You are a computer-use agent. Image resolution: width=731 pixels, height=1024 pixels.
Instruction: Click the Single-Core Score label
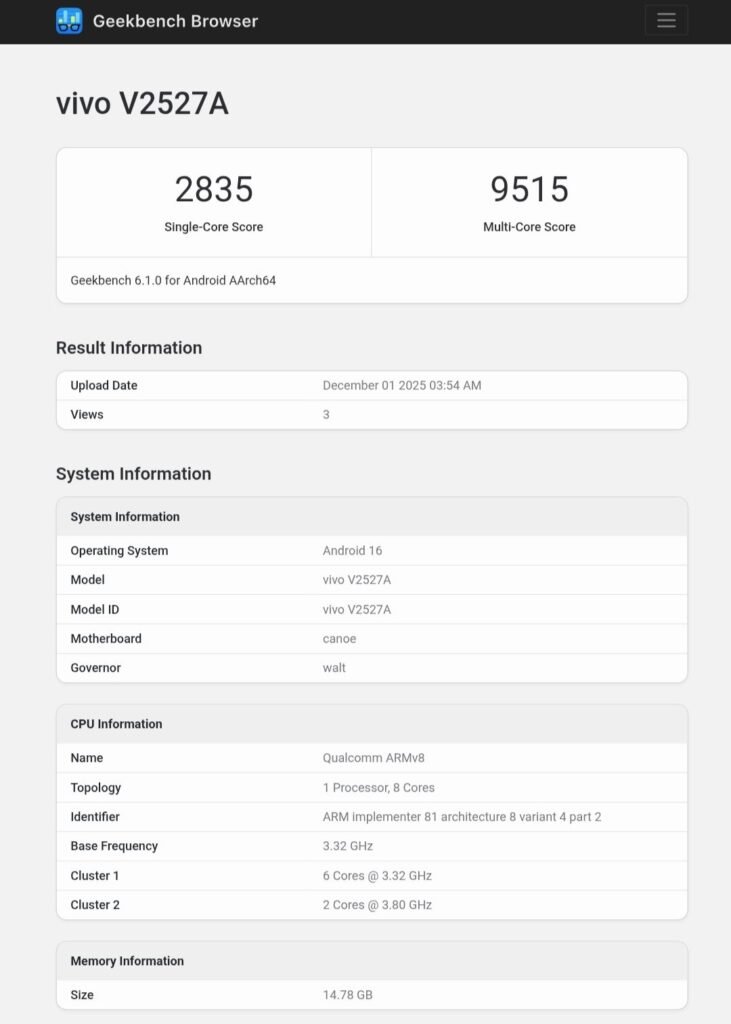[214, 227]
